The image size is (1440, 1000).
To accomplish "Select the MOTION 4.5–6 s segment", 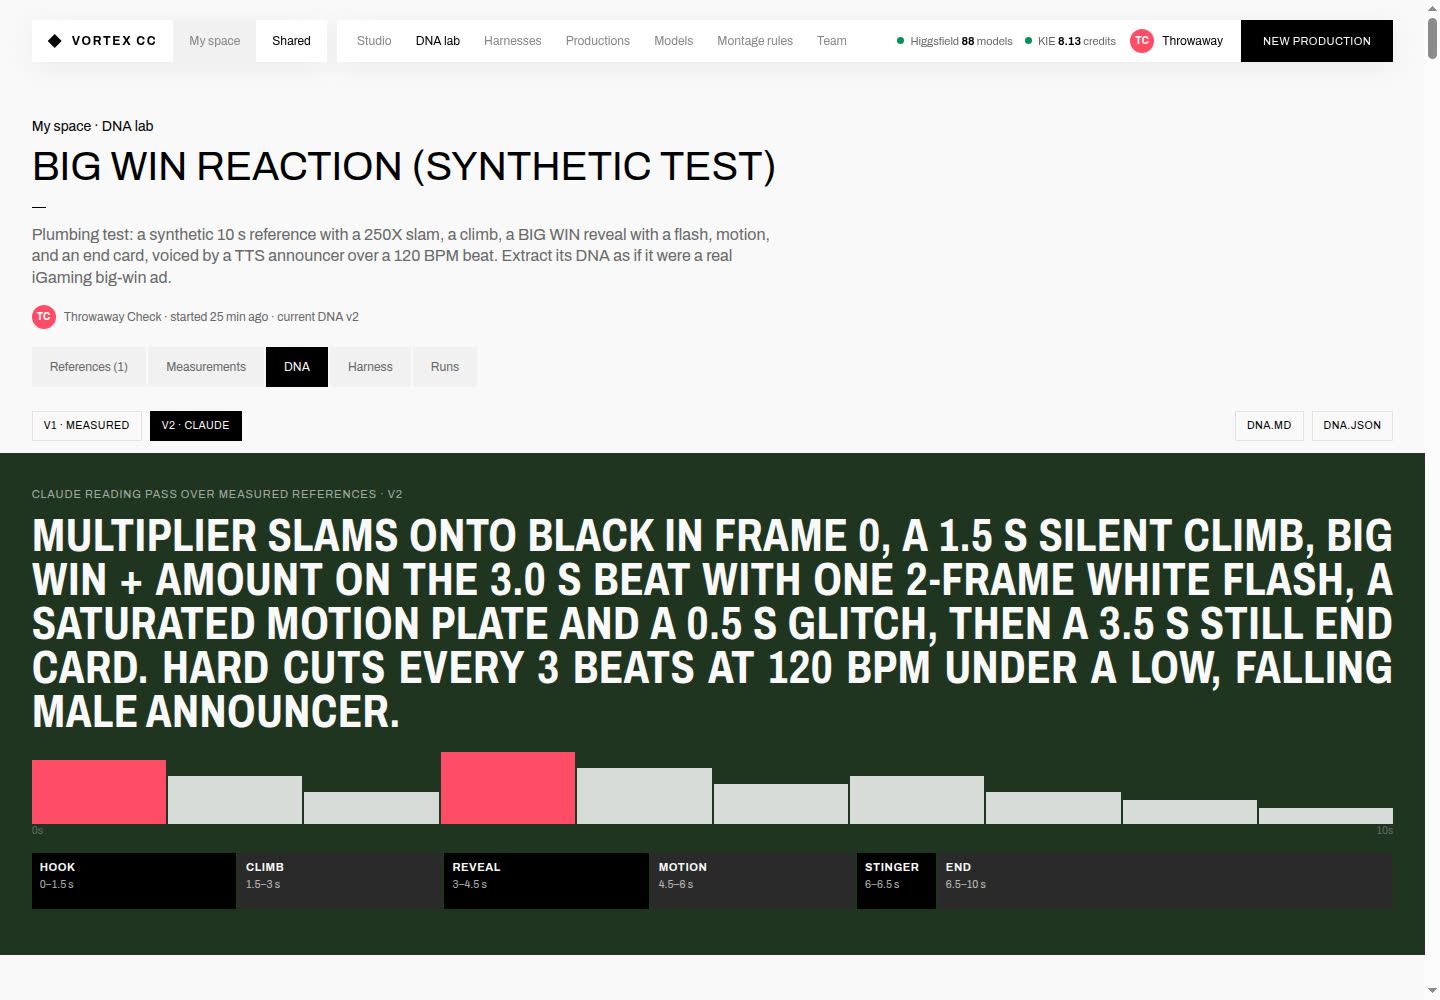I will [753, 881].
